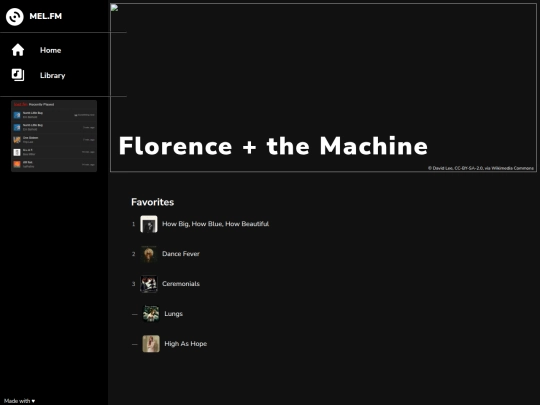This screenshot has width=540, height=405.
Task: Click the Library music note icon
Action: click(18, 75)
